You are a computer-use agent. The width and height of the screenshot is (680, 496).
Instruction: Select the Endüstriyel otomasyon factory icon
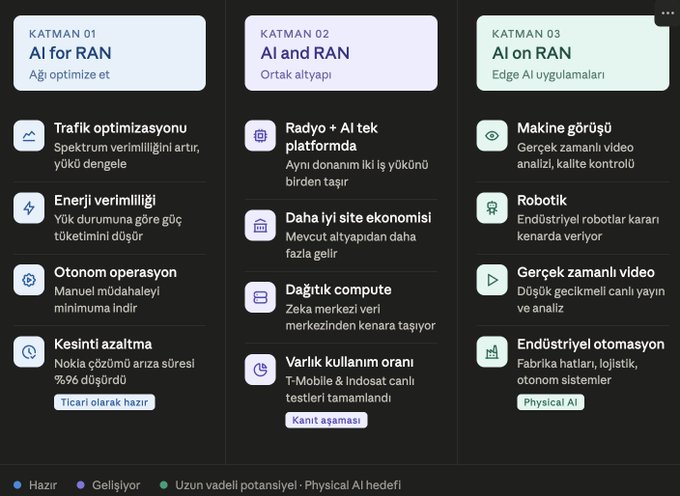tap(492, 352)
